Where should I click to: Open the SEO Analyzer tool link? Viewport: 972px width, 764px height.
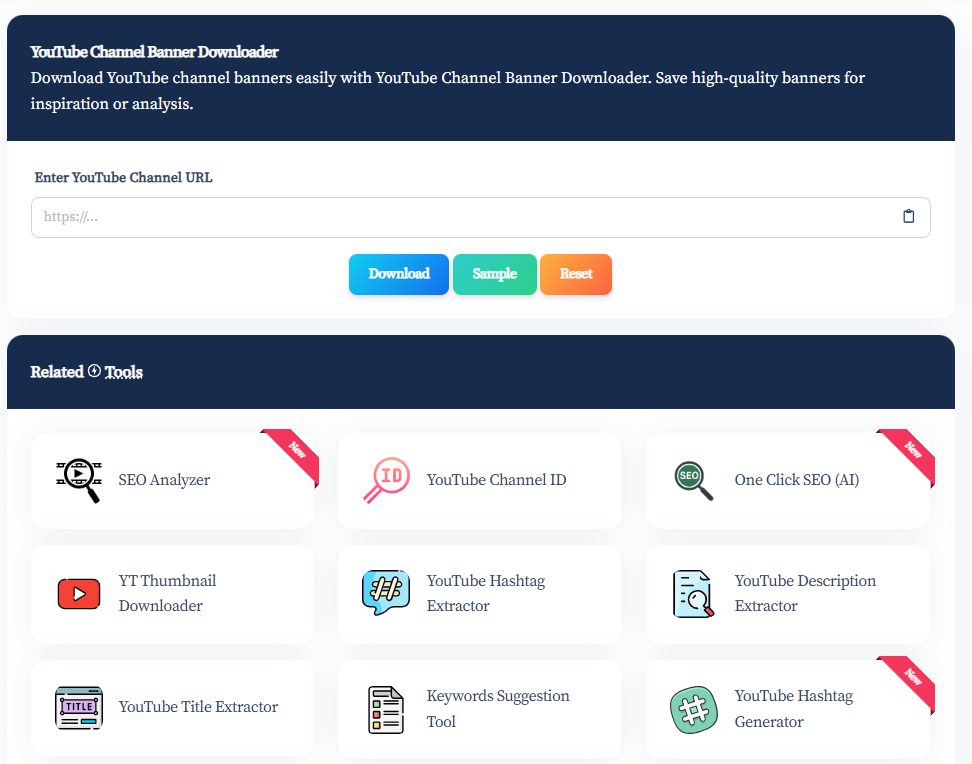(164, 480)
